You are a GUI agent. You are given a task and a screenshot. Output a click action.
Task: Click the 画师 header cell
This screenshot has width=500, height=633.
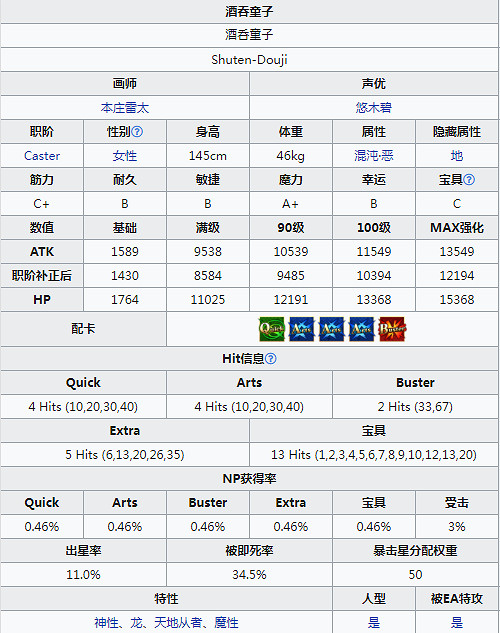125,84
